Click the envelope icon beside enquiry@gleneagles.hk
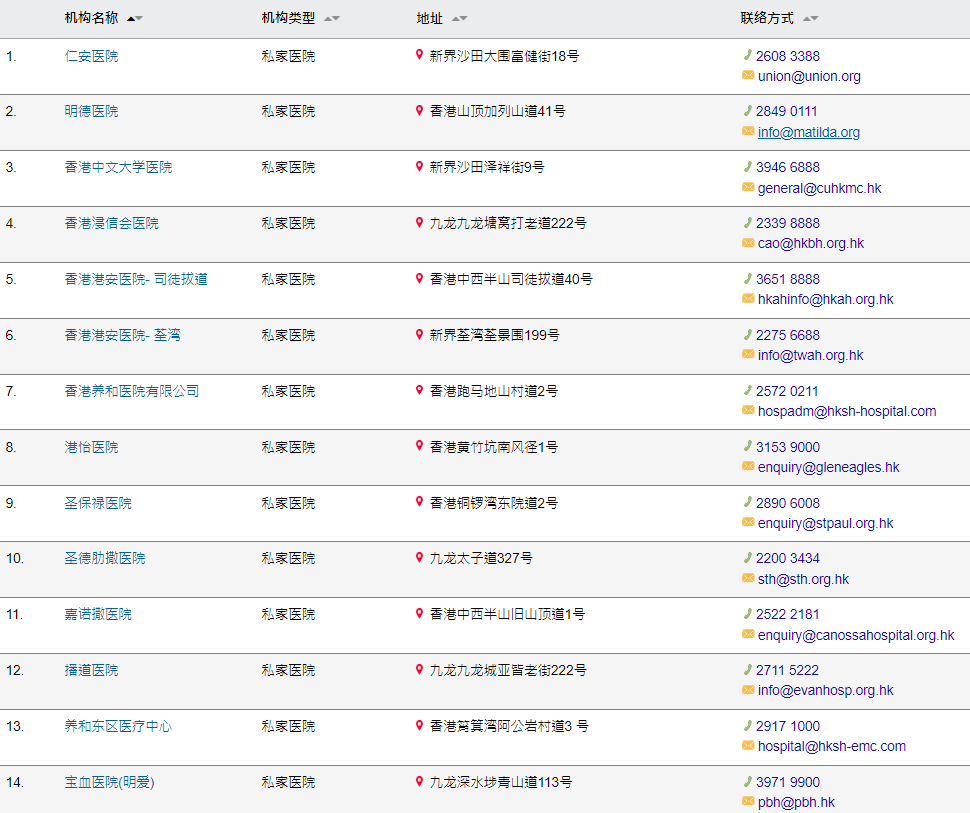970x813 pixels. [748, 467]
